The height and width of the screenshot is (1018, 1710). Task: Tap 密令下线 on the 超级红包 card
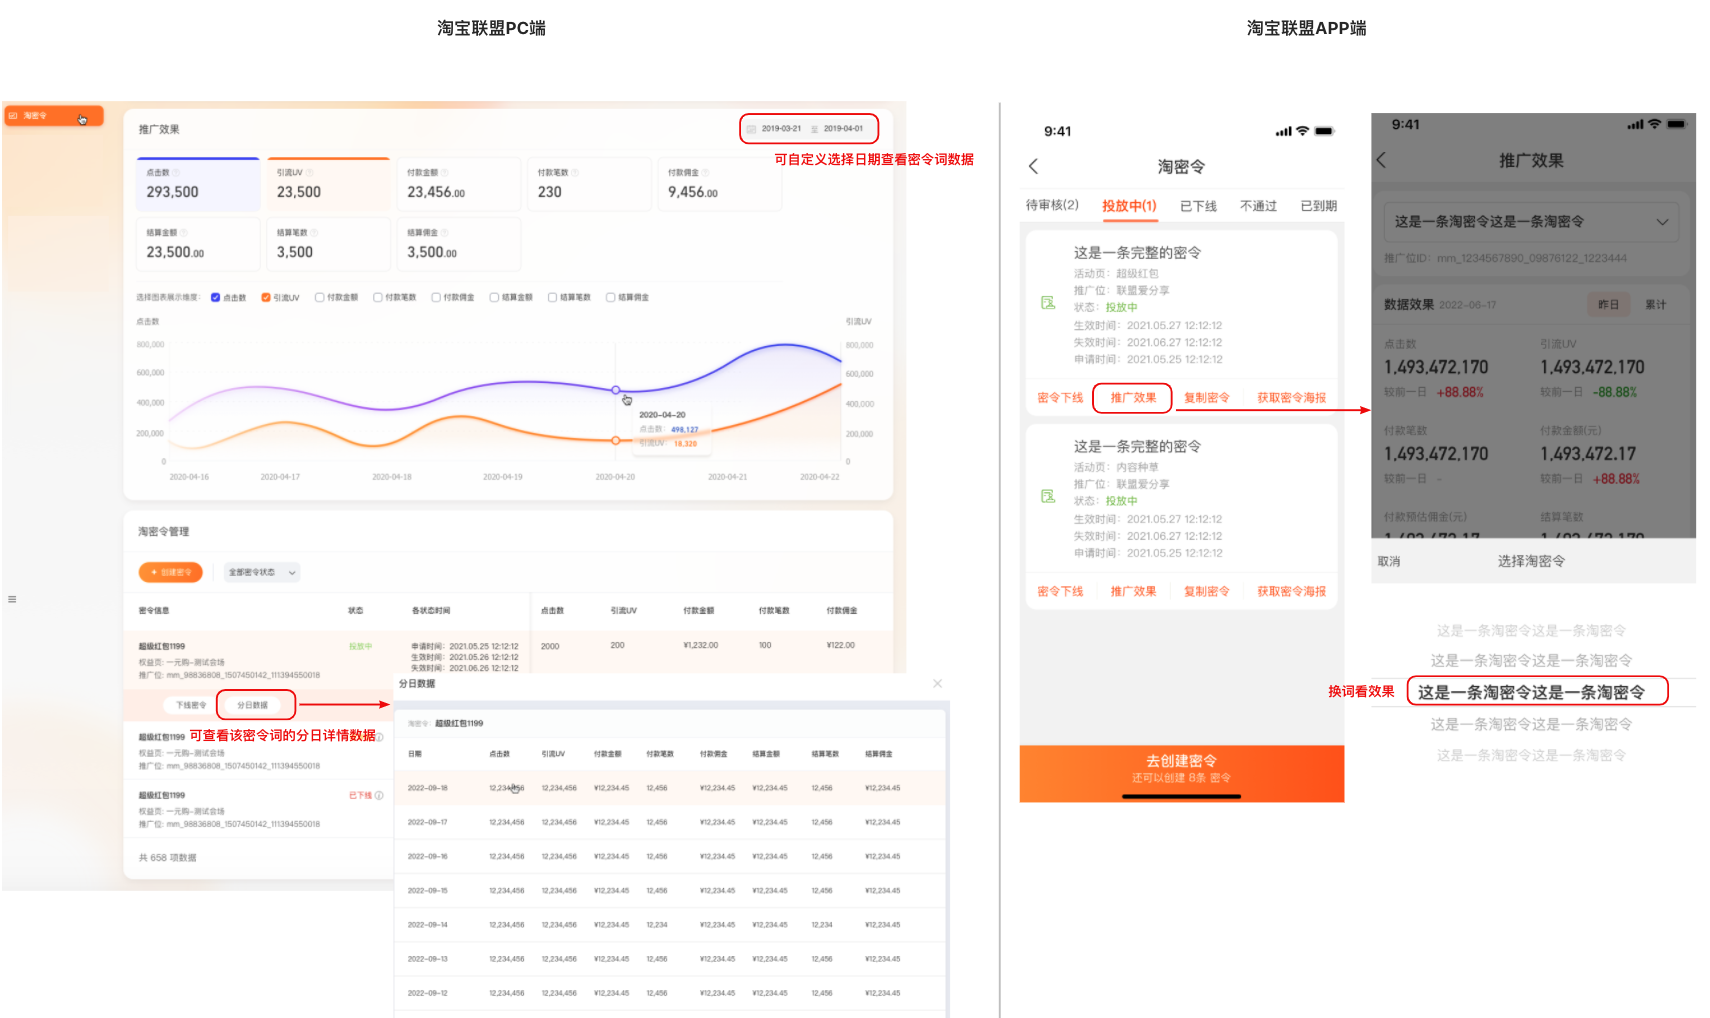pyautogui.click(x=1060, y=398)
